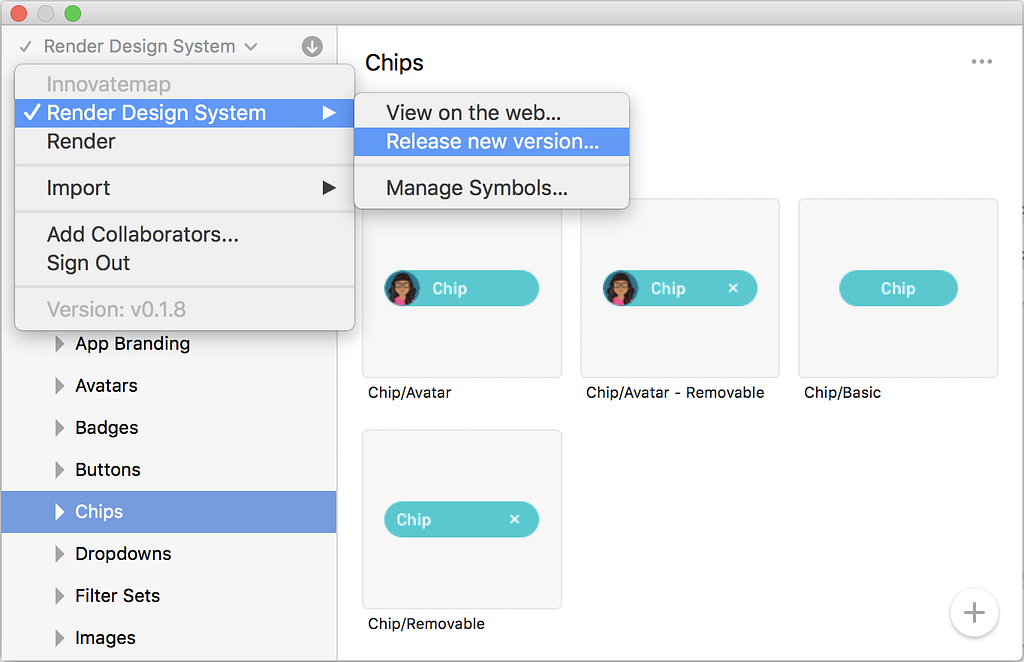
Task: Select Images in the sidebar list
Action: click(168, 638)
